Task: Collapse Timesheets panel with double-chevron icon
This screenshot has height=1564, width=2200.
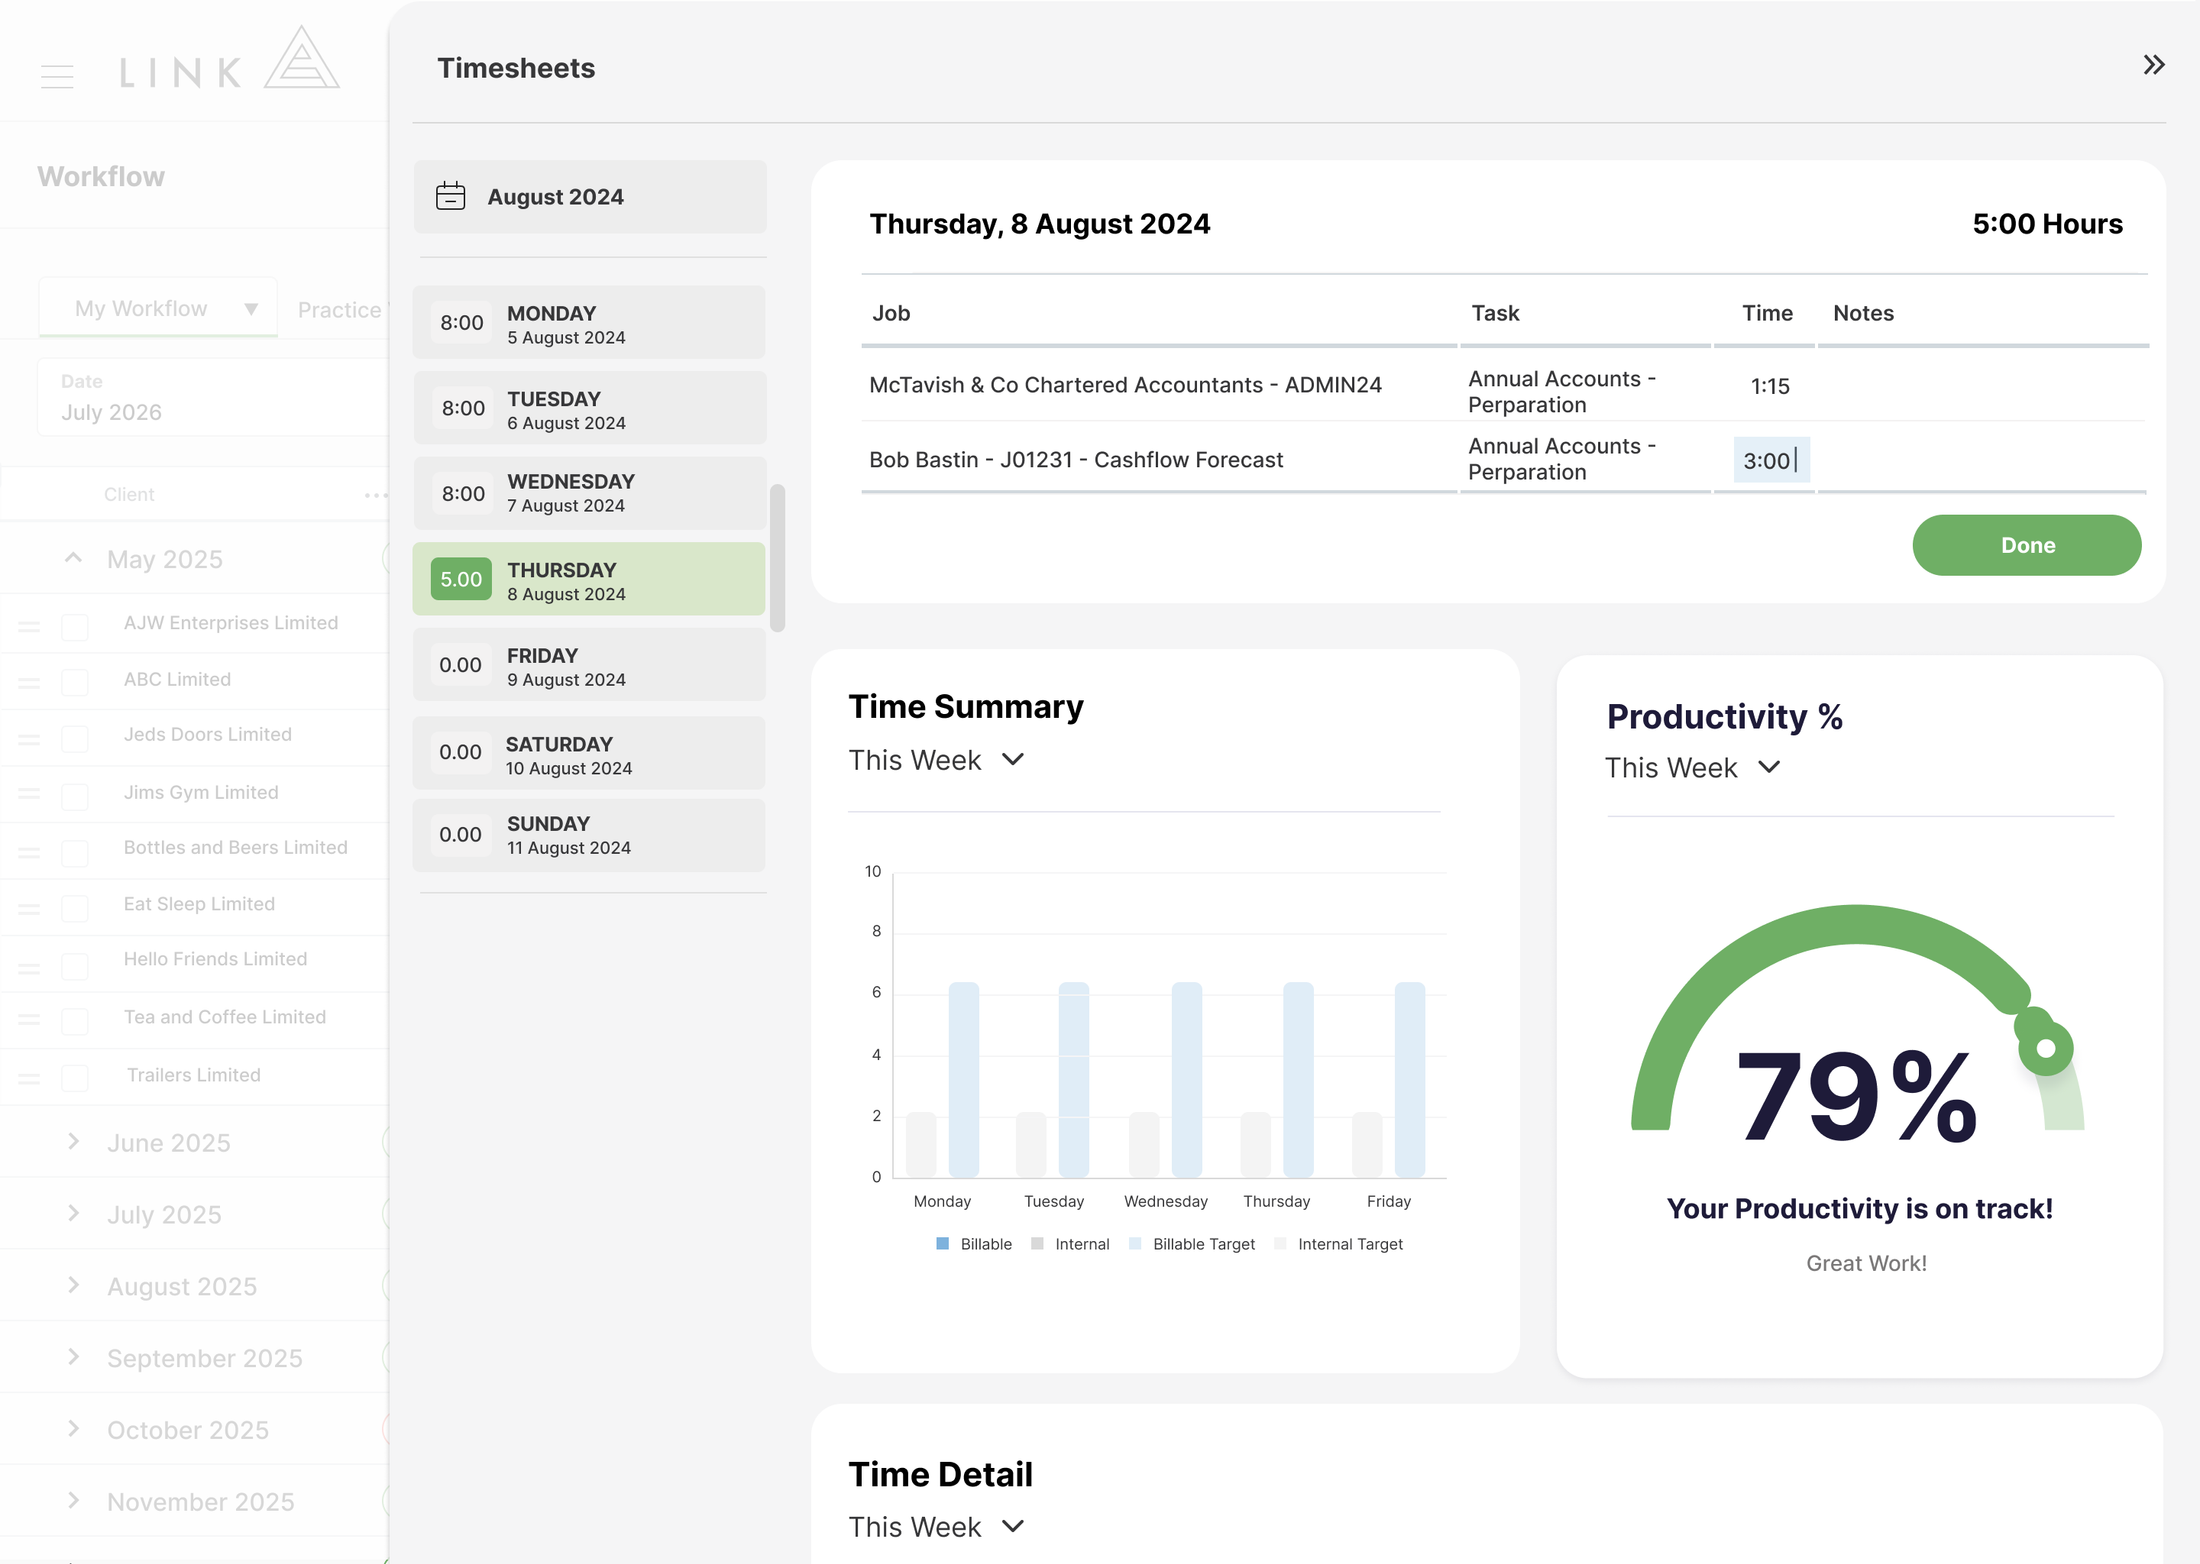Action: (x=2153, y=65)
